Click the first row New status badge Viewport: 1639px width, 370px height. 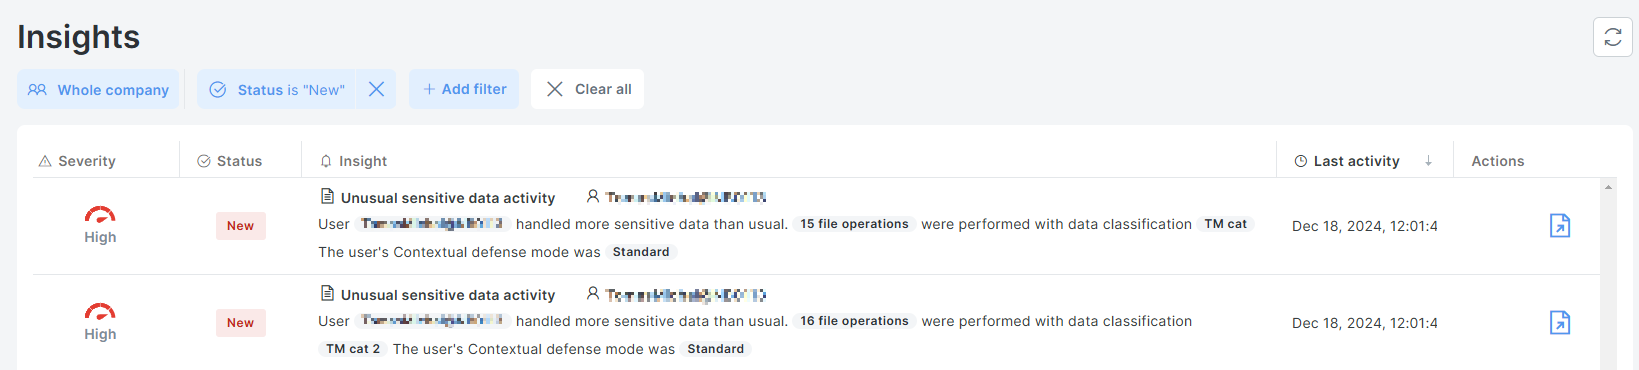[x=240, y=226]
